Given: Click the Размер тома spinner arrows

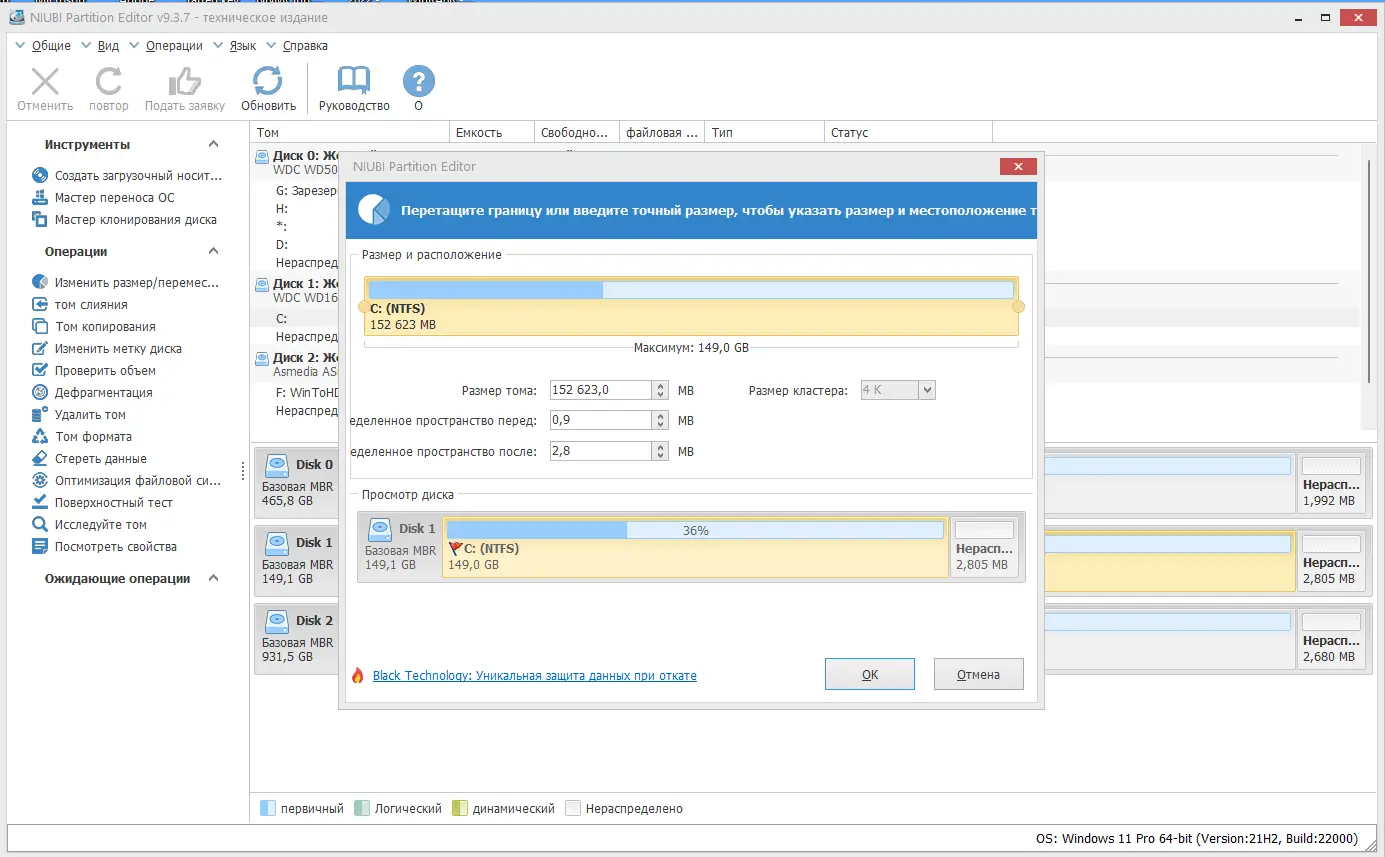Looking at the screenshot, I should coord(660,390).
